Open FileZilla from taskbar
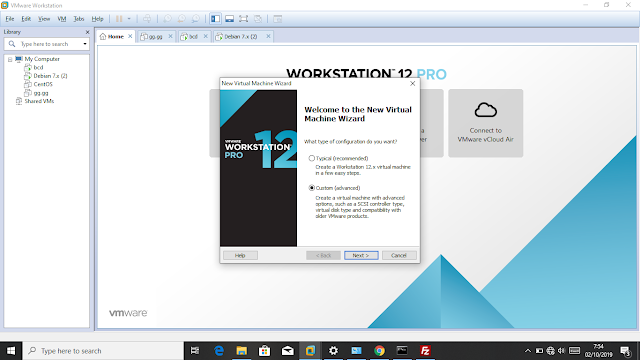 [425, 351]
